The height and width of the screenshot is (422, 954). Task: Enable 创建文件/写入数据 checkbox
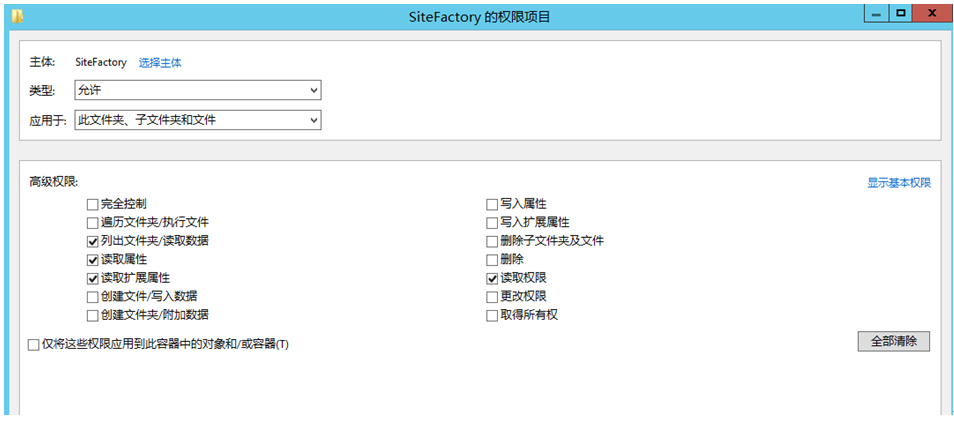point(93,296)
